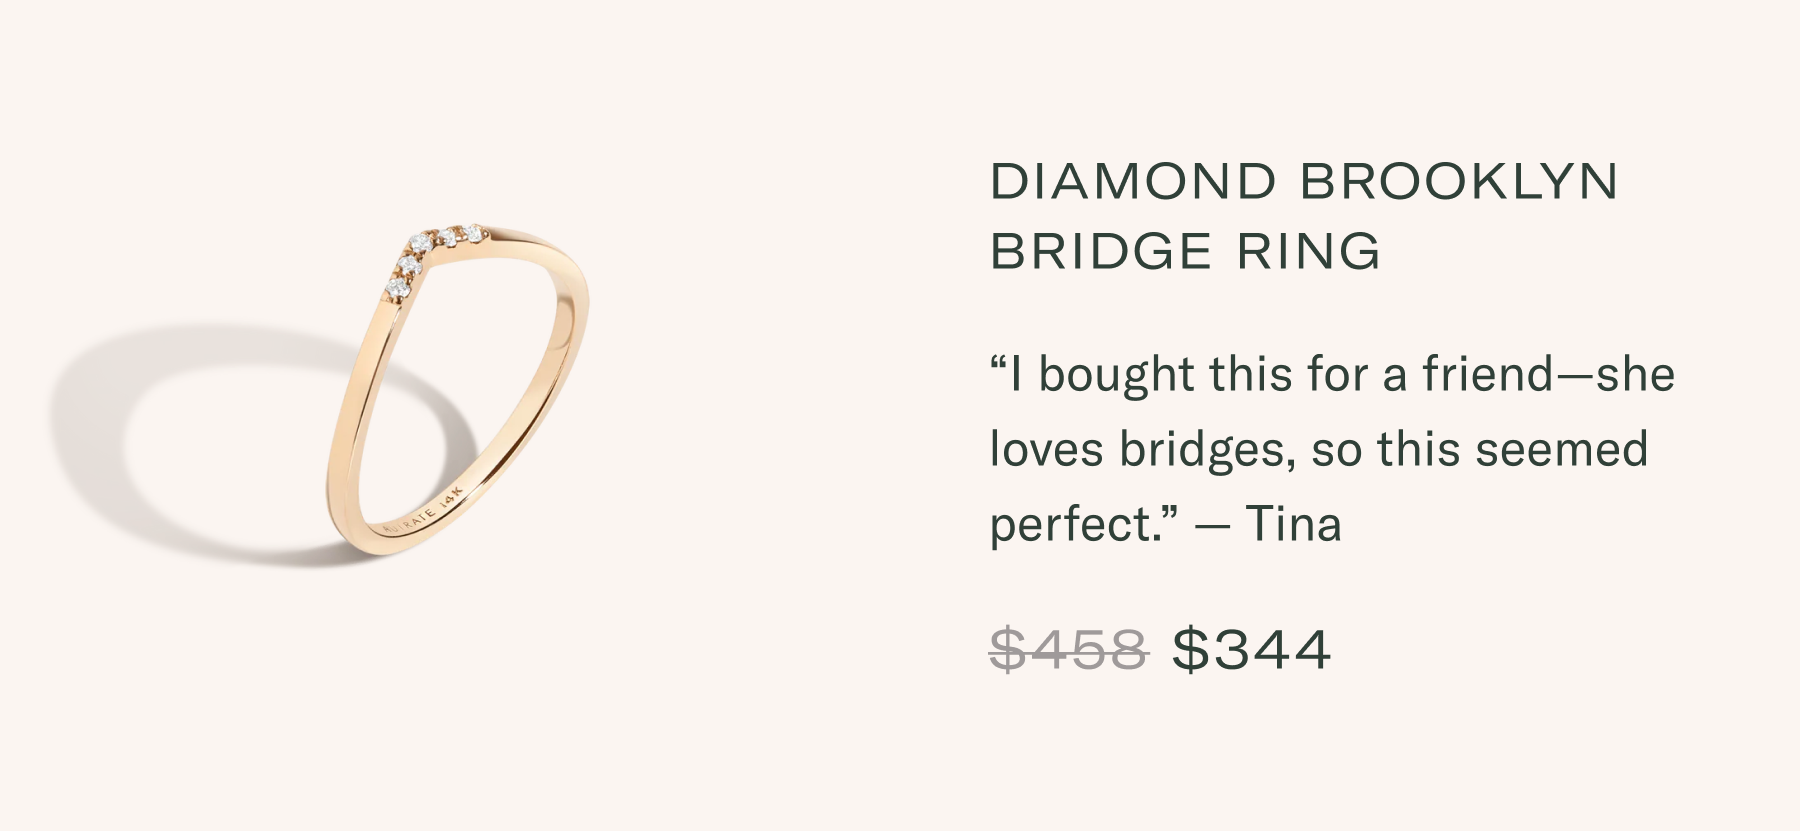The width and height of the screenshot is (1800, 831).
Task: Click the word DIAMOND in the title
Action: pyautogui.click(x=1133, y=182)
